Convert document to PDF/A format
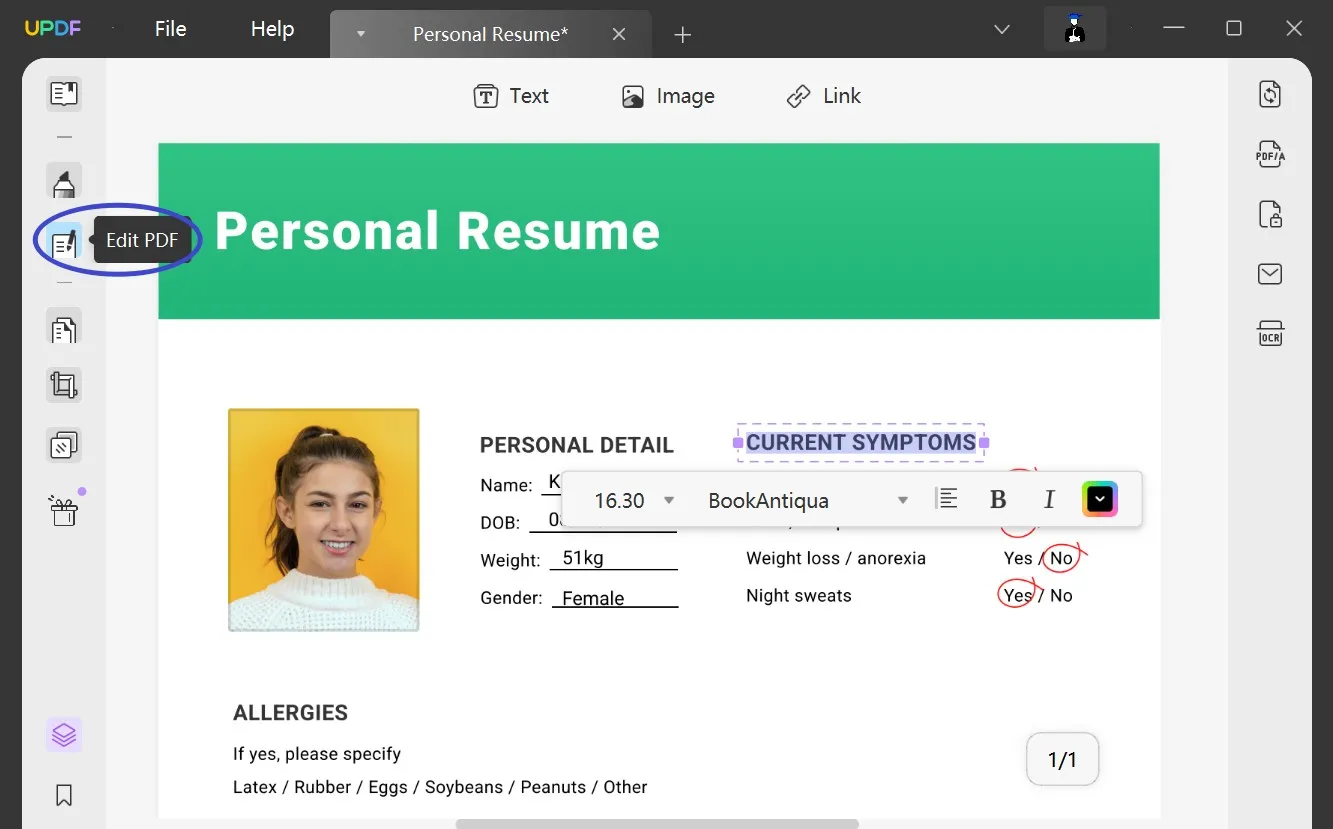 pos(1270,154)
